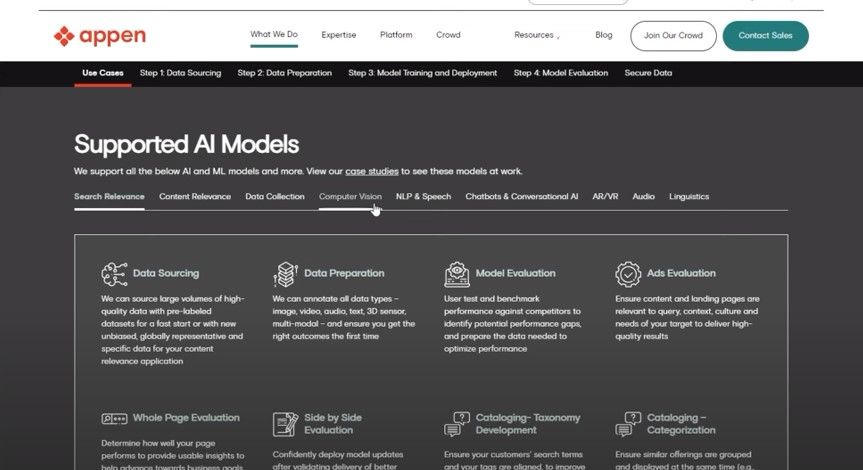This screenshot has height=470, width=863.
Task: Click the Cataloging- Taxonomy Development heading
Action: pyautogui.click(x=528, y=424)
